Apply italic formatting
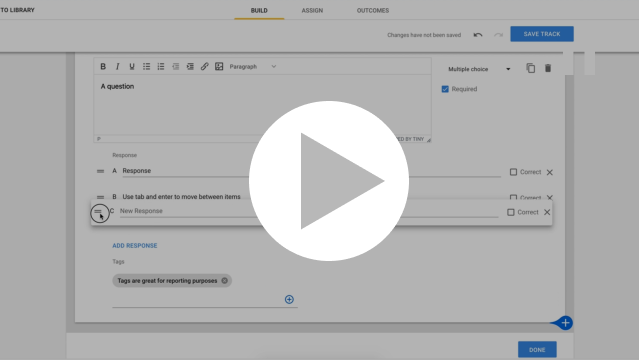 point(117,66)
